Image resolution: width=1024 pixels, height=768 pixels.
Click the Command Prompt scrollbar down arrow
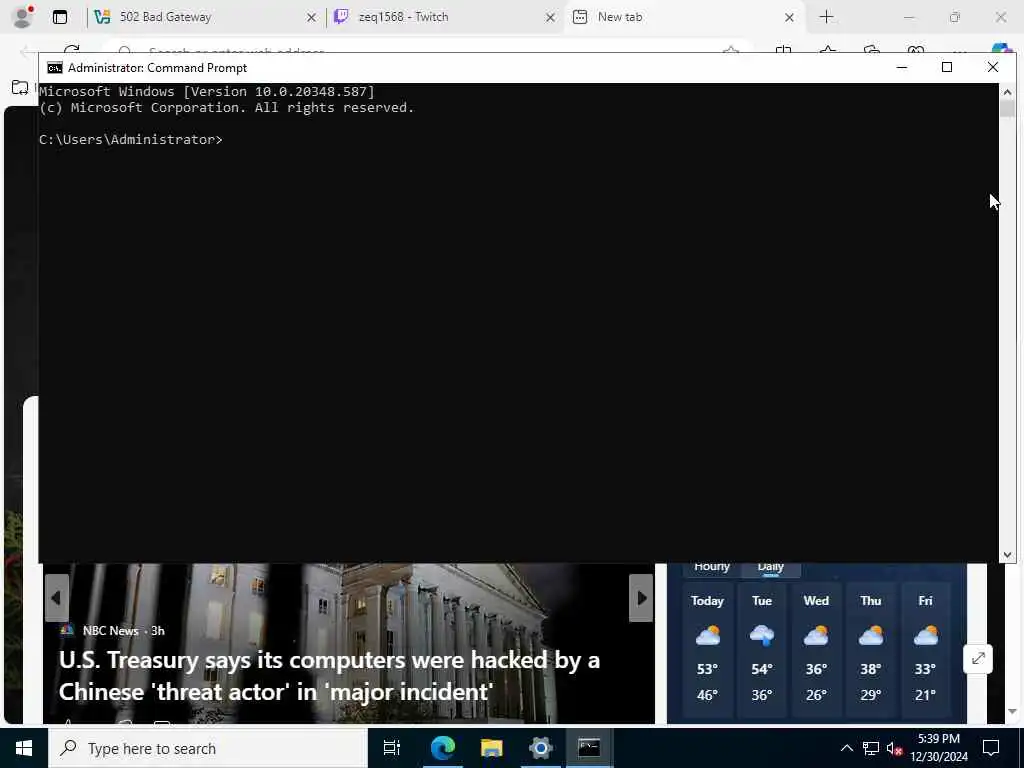coord(1007,554)
